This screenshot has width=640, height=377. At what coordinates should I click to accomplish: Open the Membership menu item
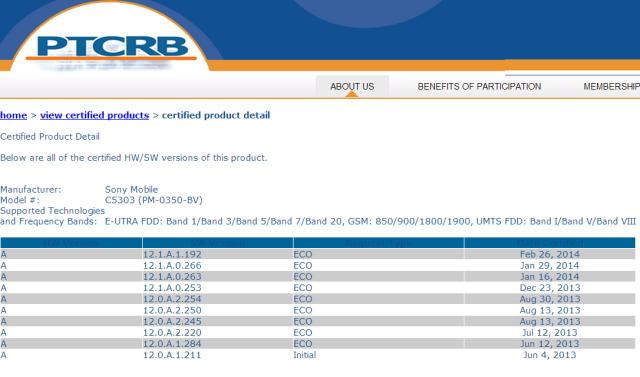tap(611, 86)
